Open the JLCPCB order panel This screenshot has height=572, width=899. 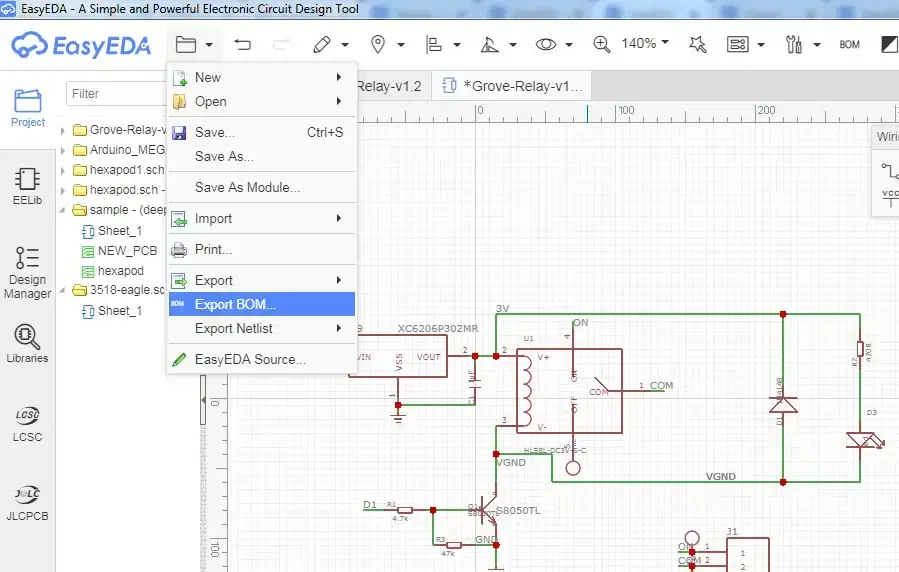pyautogui.click(x=28, y=503)
